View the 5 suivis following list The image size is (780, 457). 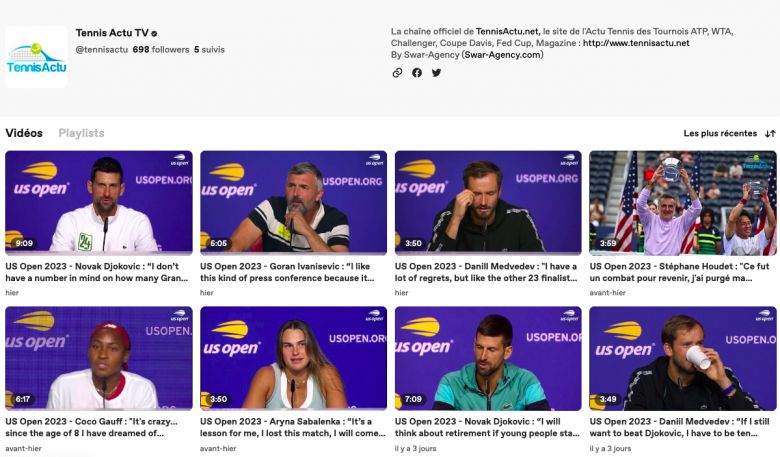210,49
